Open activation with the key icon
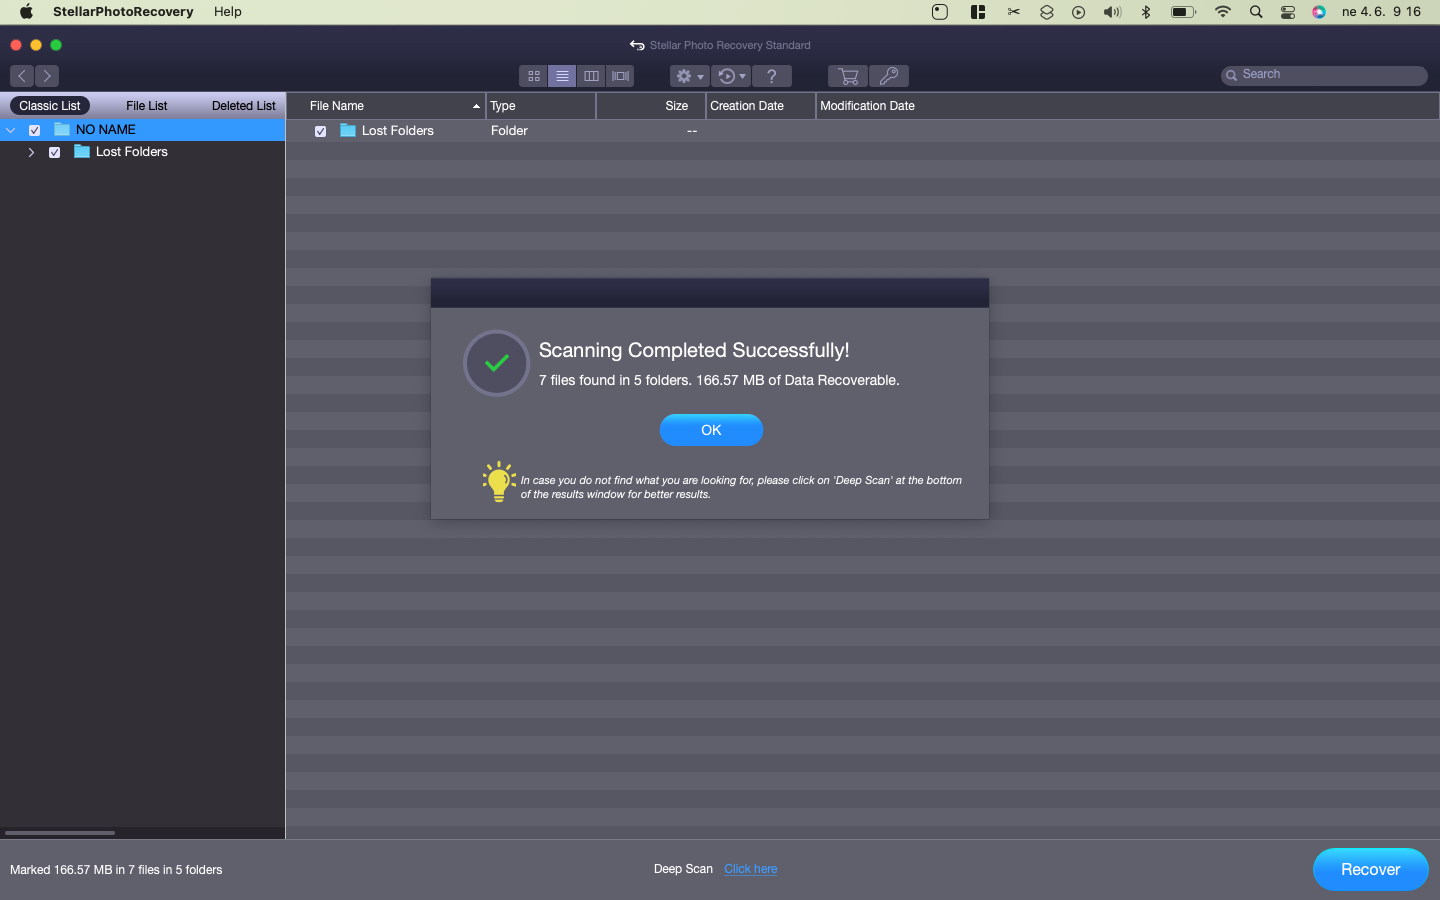 point(889,76)
